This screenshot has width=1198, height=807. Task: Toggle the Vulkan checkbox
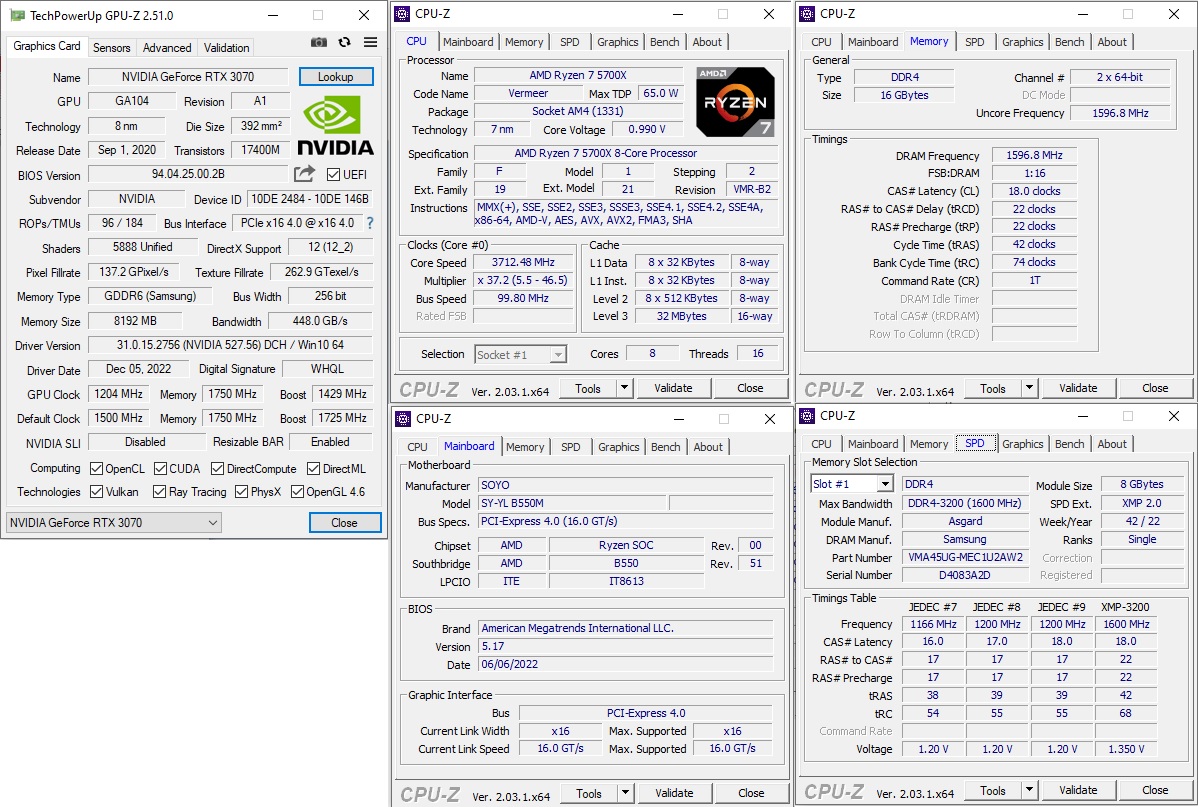pos(96,491)
